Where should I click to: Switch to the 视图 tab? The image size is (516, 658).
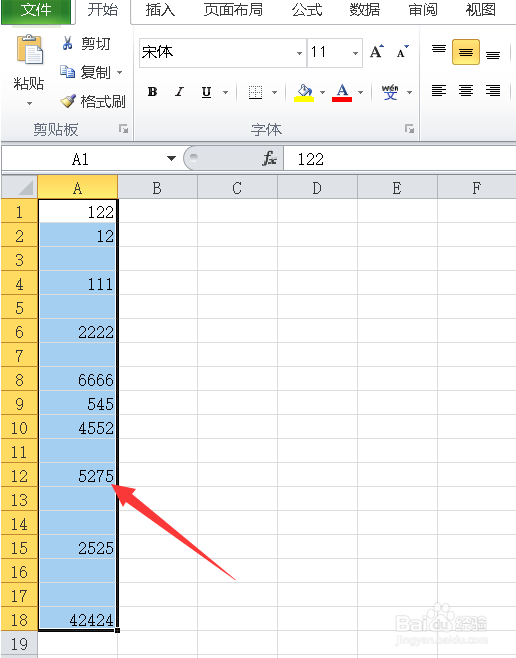coord(481,10)
